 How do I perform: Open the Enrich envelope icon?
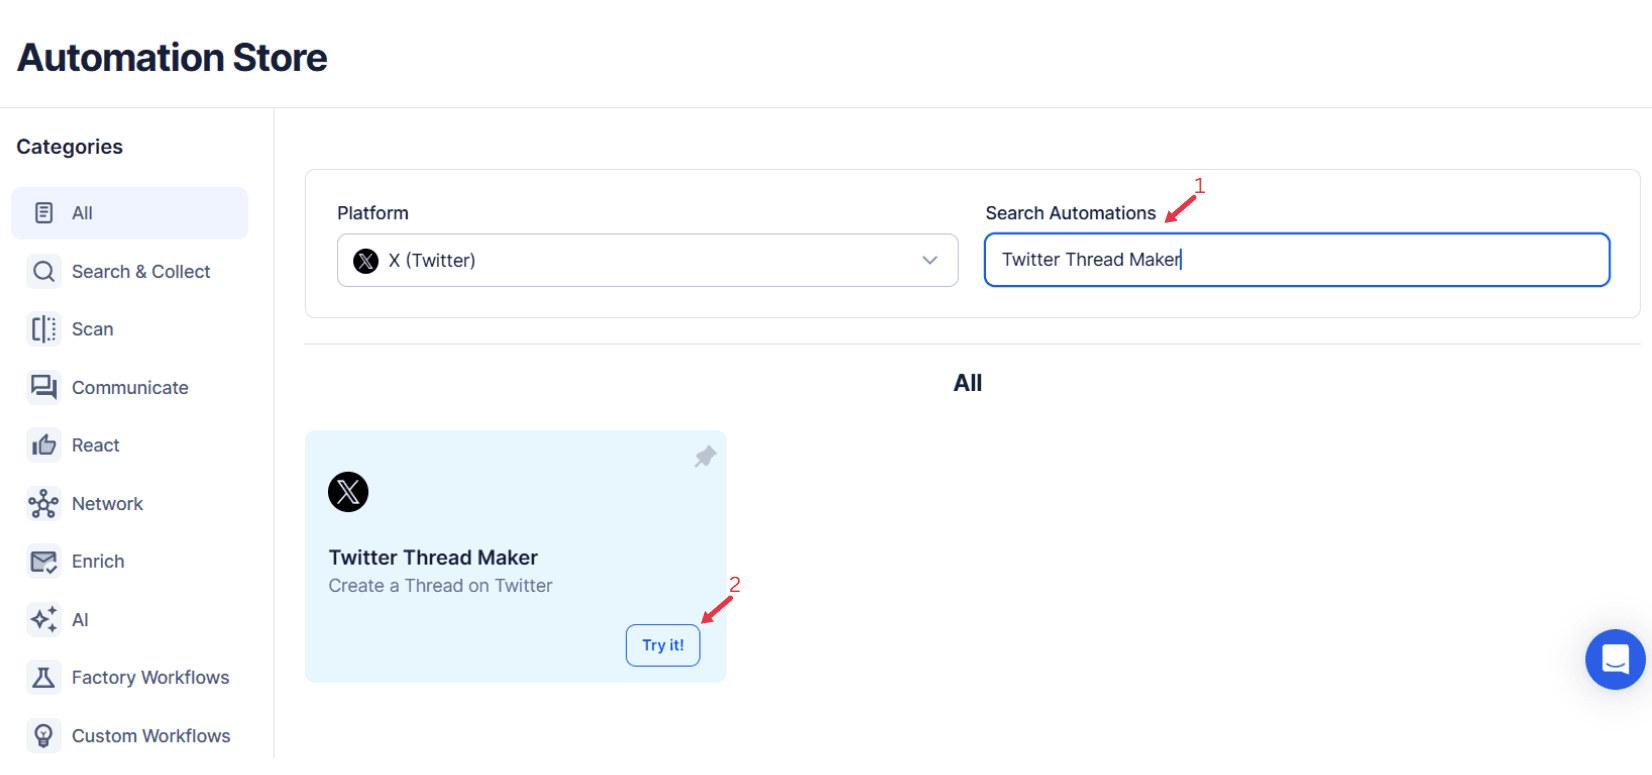[44, 561]
